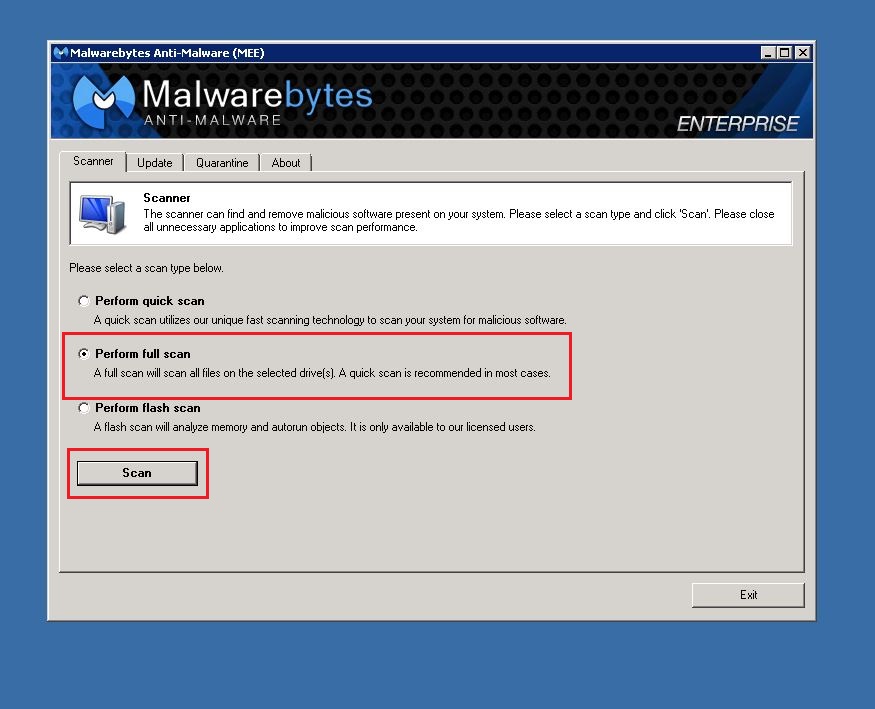Select the Perform flash scan radio button
875x709 pixels.
tap(84, 408)
